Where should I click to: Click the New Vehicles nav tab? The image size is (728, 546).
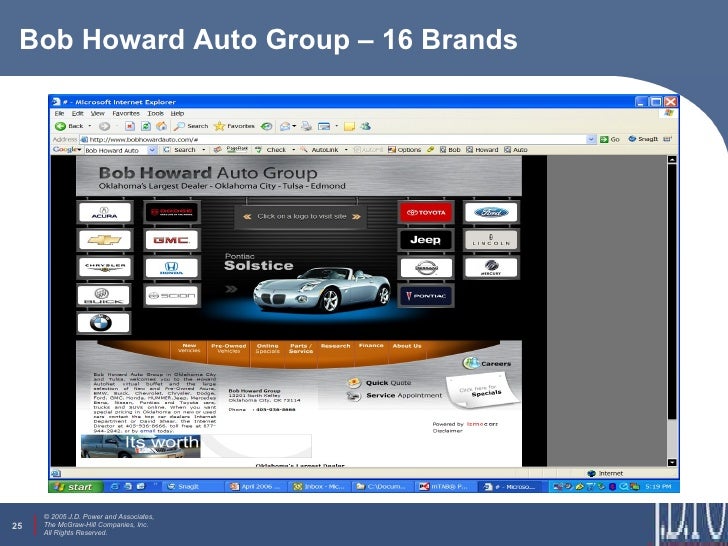(x=189, y=348)
